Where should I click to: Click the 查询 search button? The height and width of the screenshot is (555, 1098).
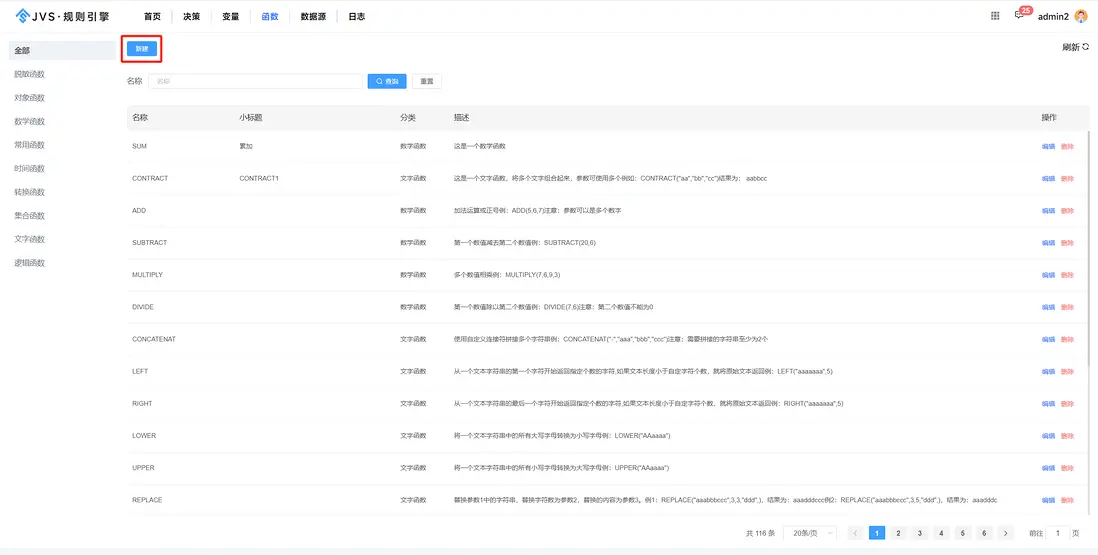point(387,81)
